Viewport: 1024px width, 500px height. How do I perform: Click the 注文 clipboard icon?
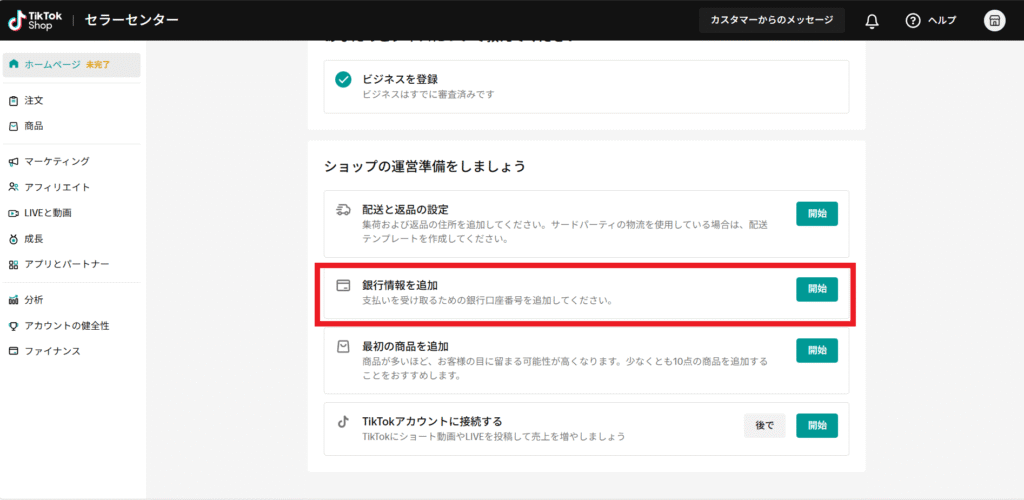click(14, 101)
